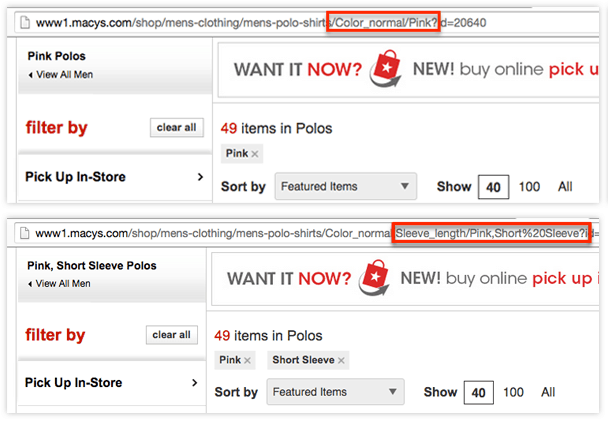The height and width of the screenshot is (421, 608).
Task: Remove the Short Sleeve filter tag
Action: pos(341,361)
